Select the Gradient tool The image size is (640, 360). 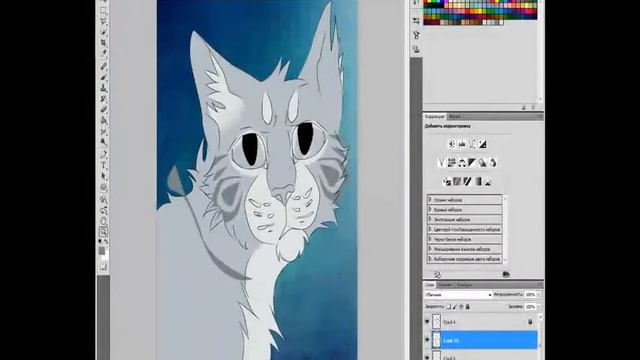click(104, 120)
